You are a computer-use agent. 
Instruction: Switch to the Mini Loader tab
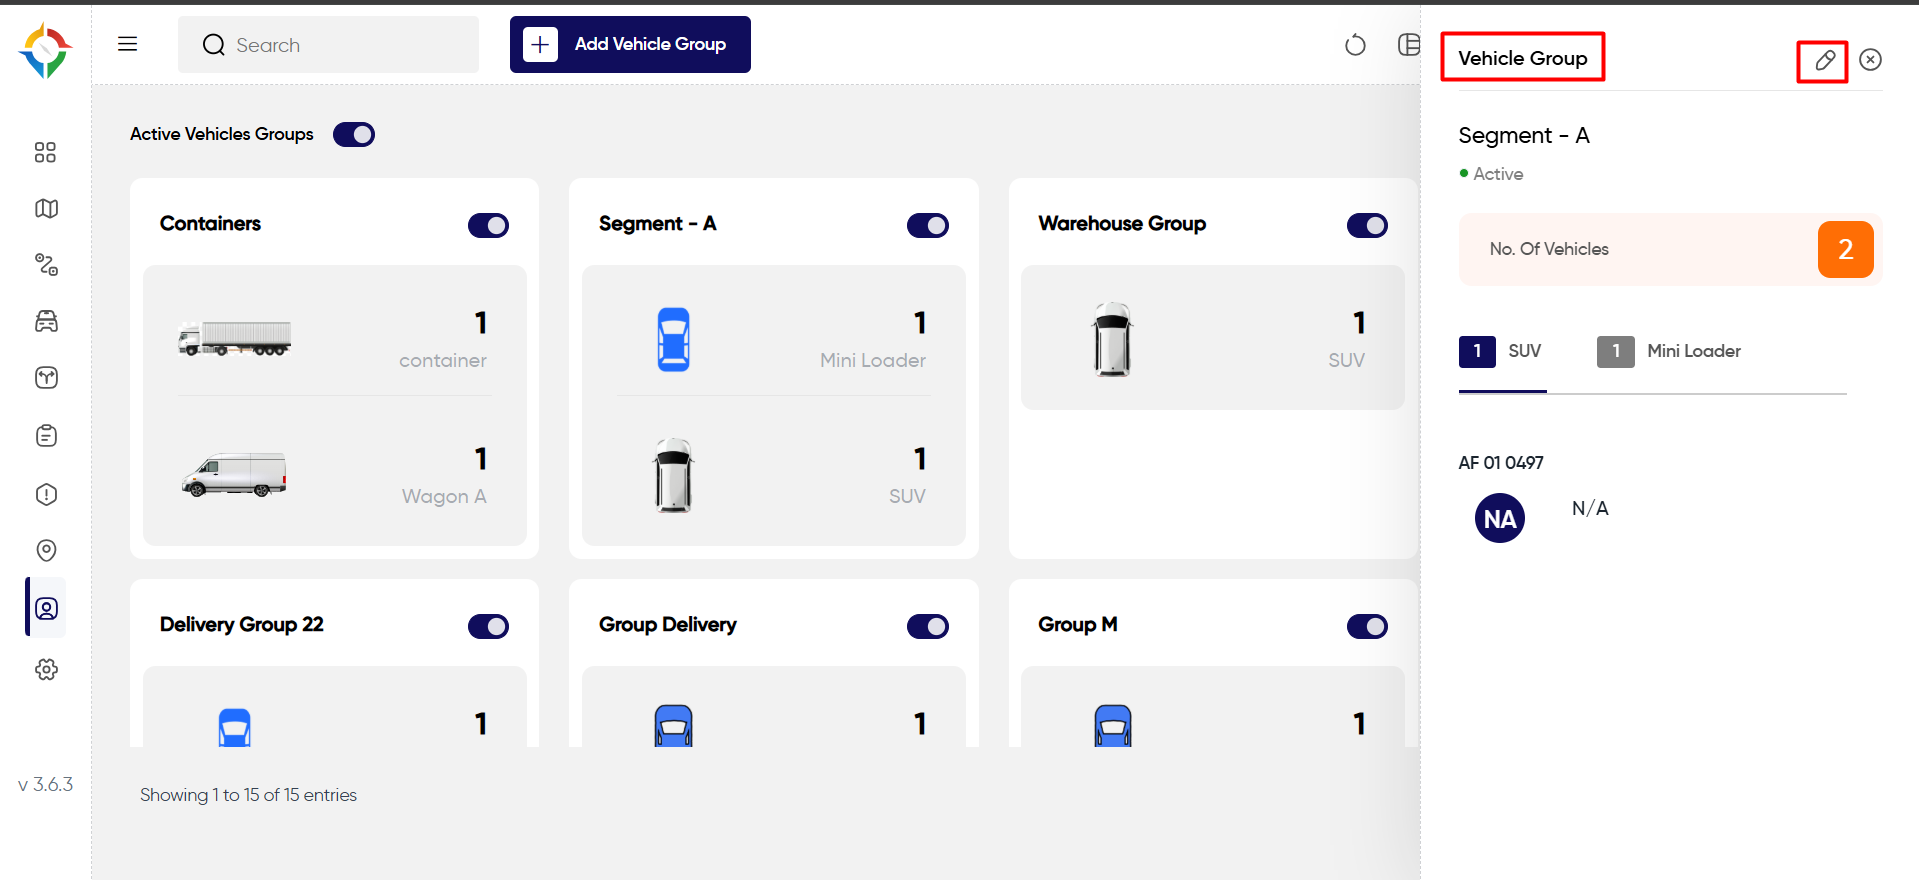tap(1669, 351)
